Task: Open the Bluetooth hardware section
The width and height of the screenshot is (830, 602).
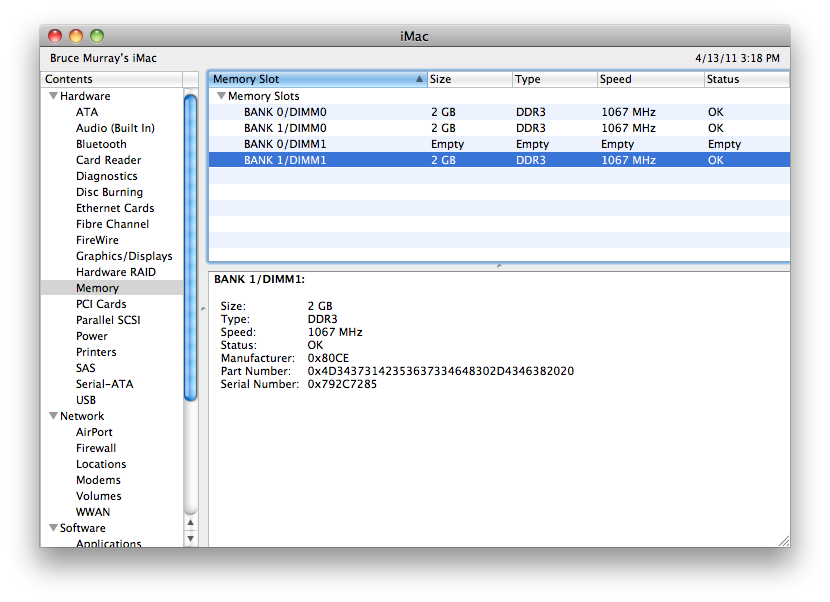Action: pyautogui.click(x=101, y=144)
